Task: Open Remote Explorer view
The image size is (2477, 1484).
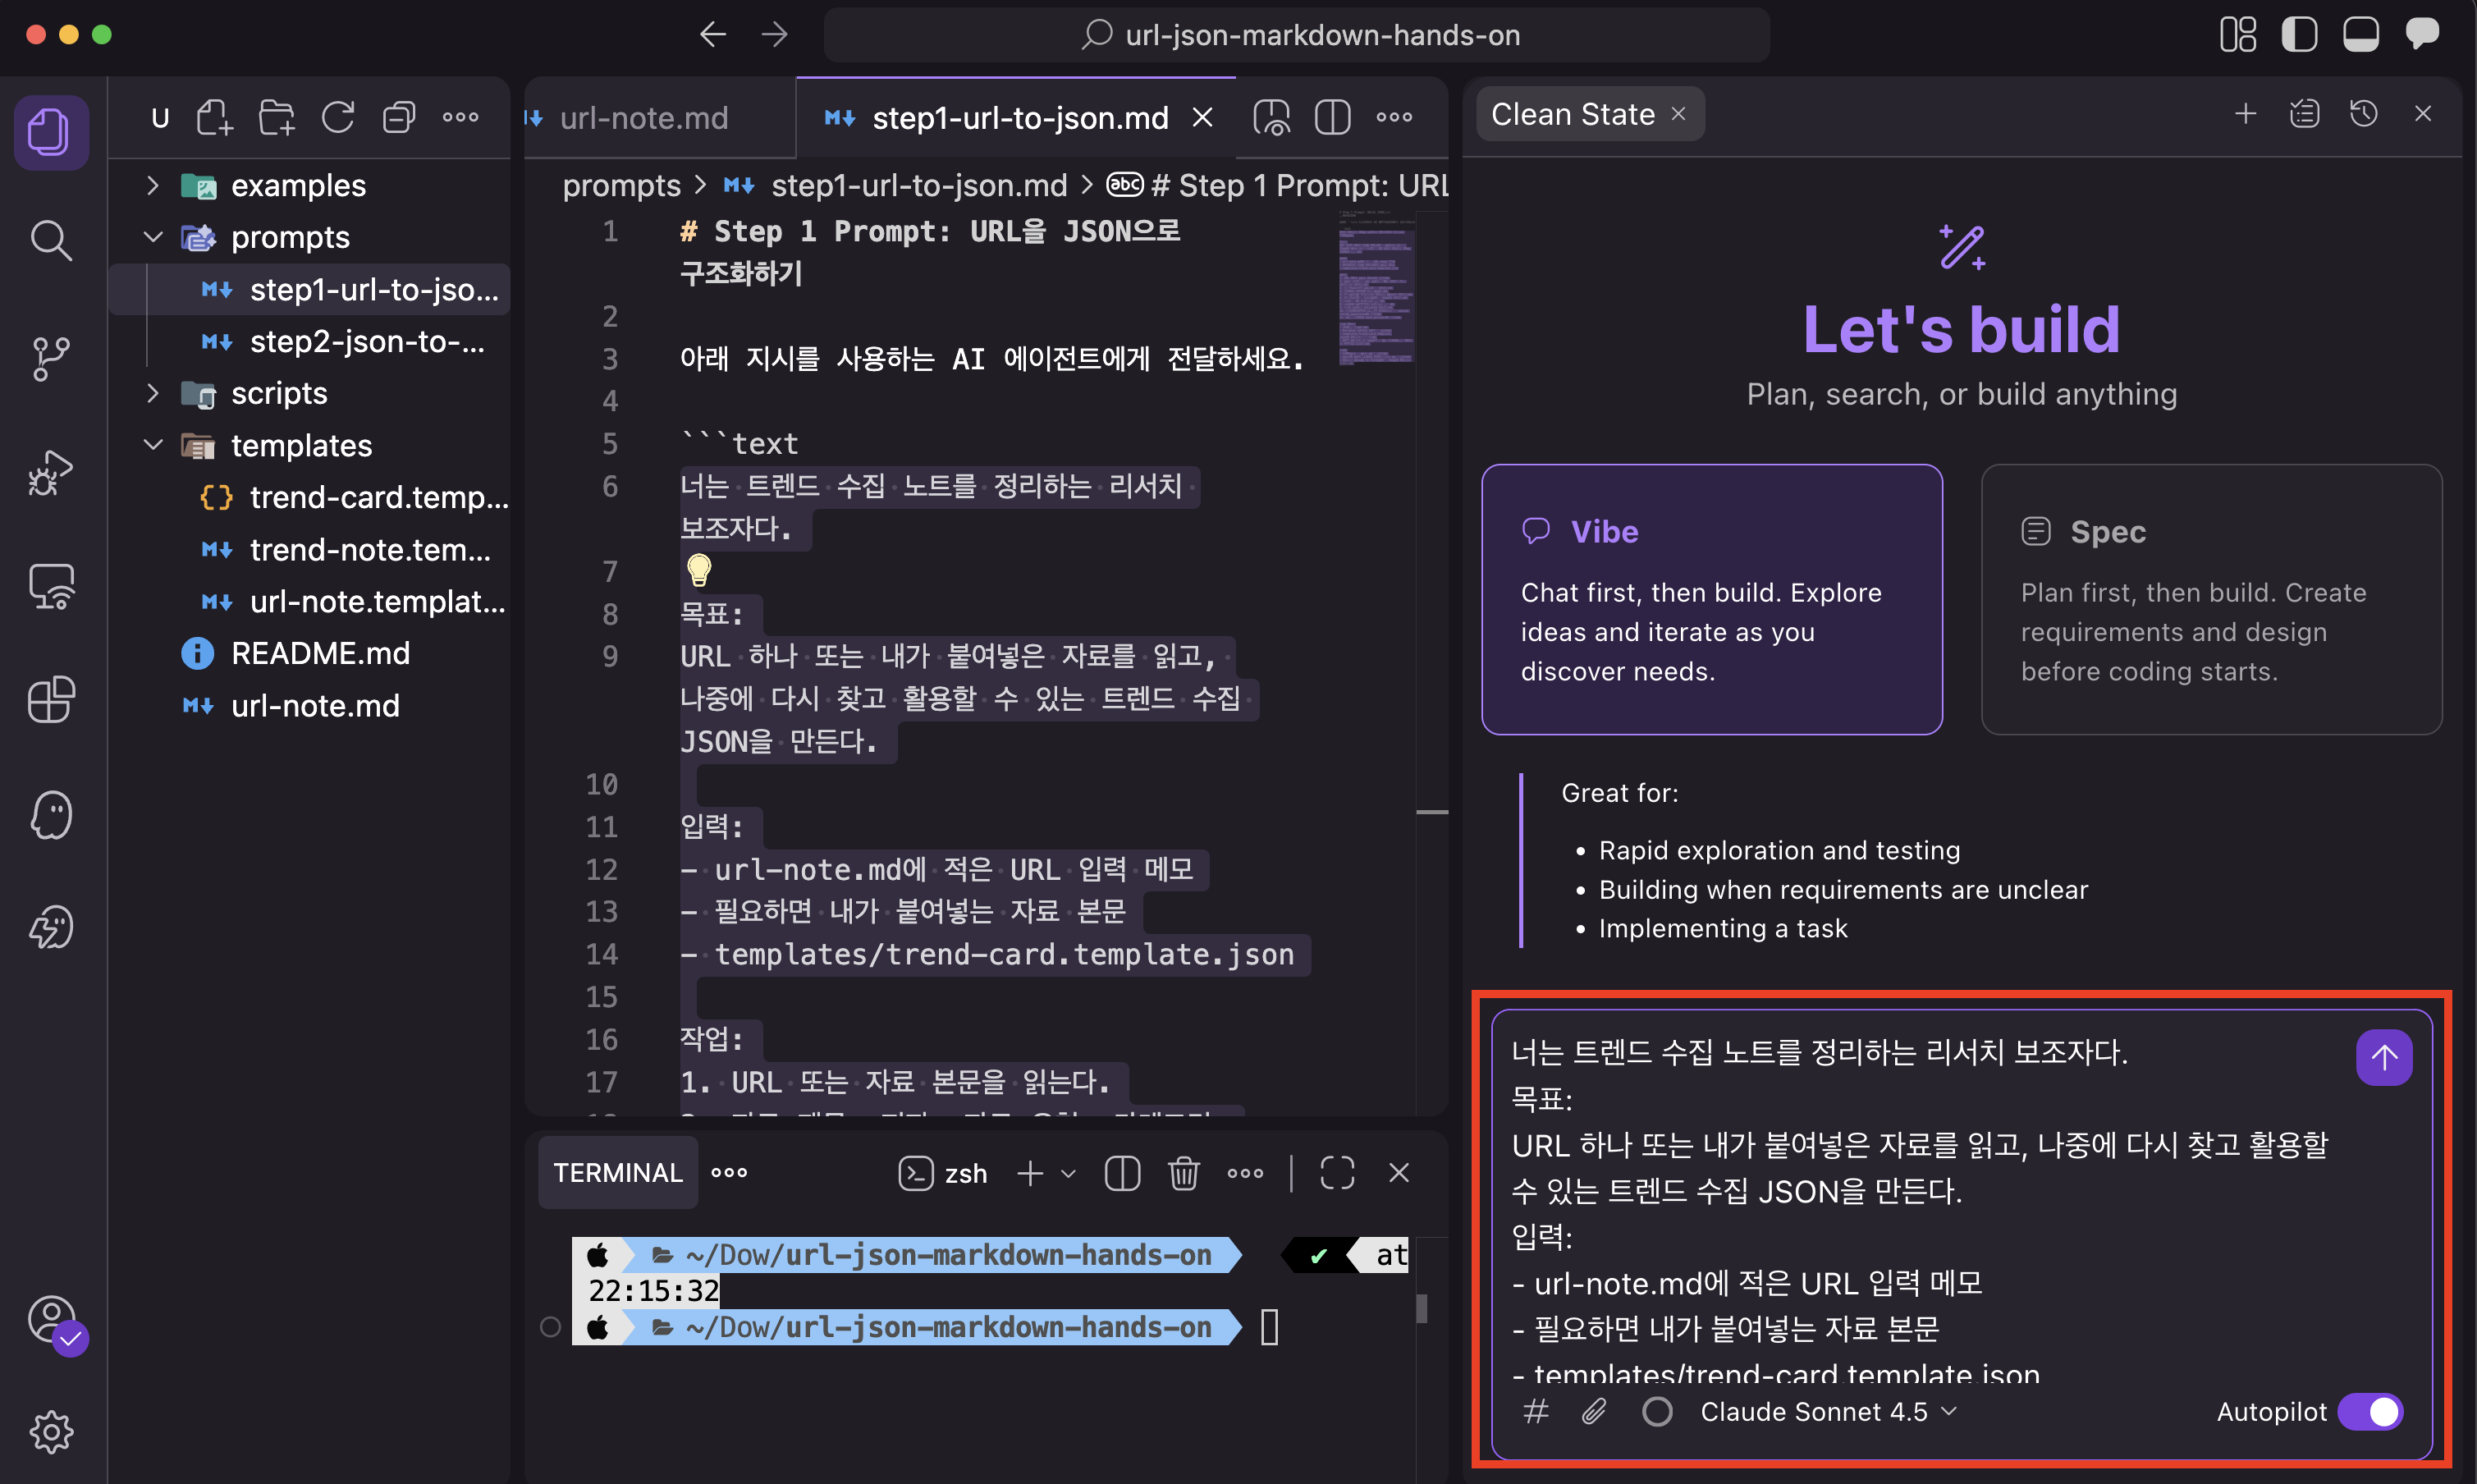Action: coord(50,586)
